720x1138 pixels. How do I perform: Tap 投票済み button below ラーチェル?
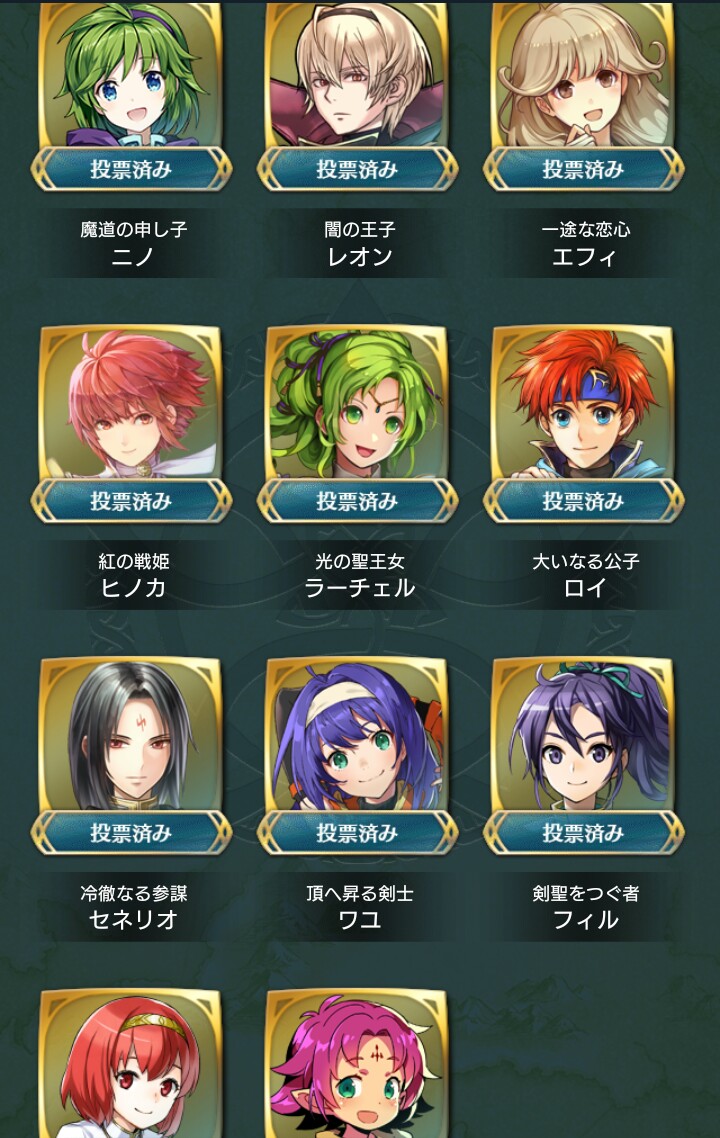tap(358, 501)
